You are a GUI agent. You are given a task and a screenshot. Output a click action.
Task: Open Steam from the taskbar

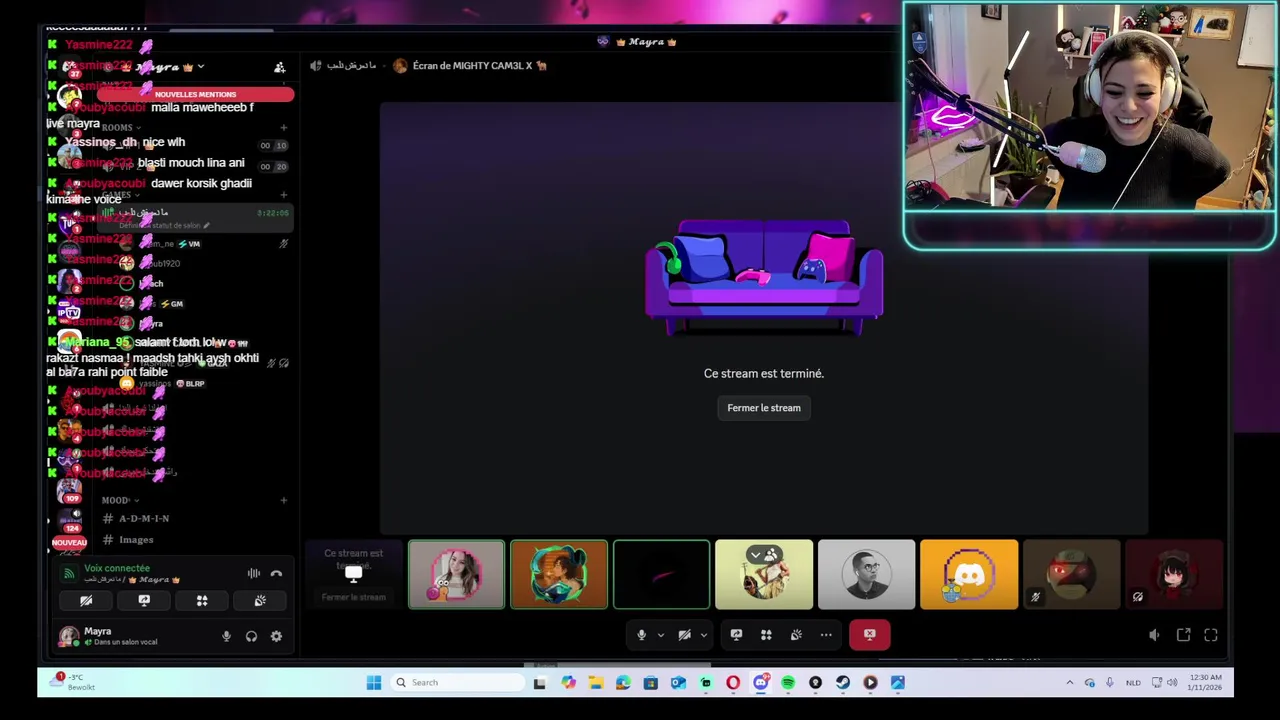(x=842, y=683)
